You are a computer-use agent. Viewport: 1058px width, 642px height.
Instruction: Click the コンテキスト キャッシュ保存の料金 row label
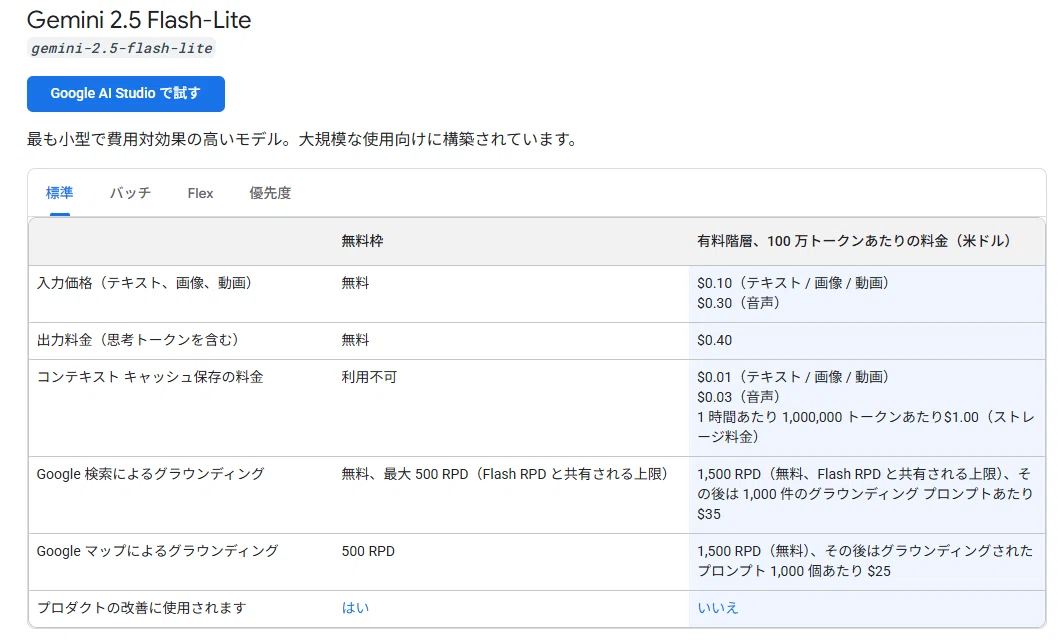tap(150, 377)
